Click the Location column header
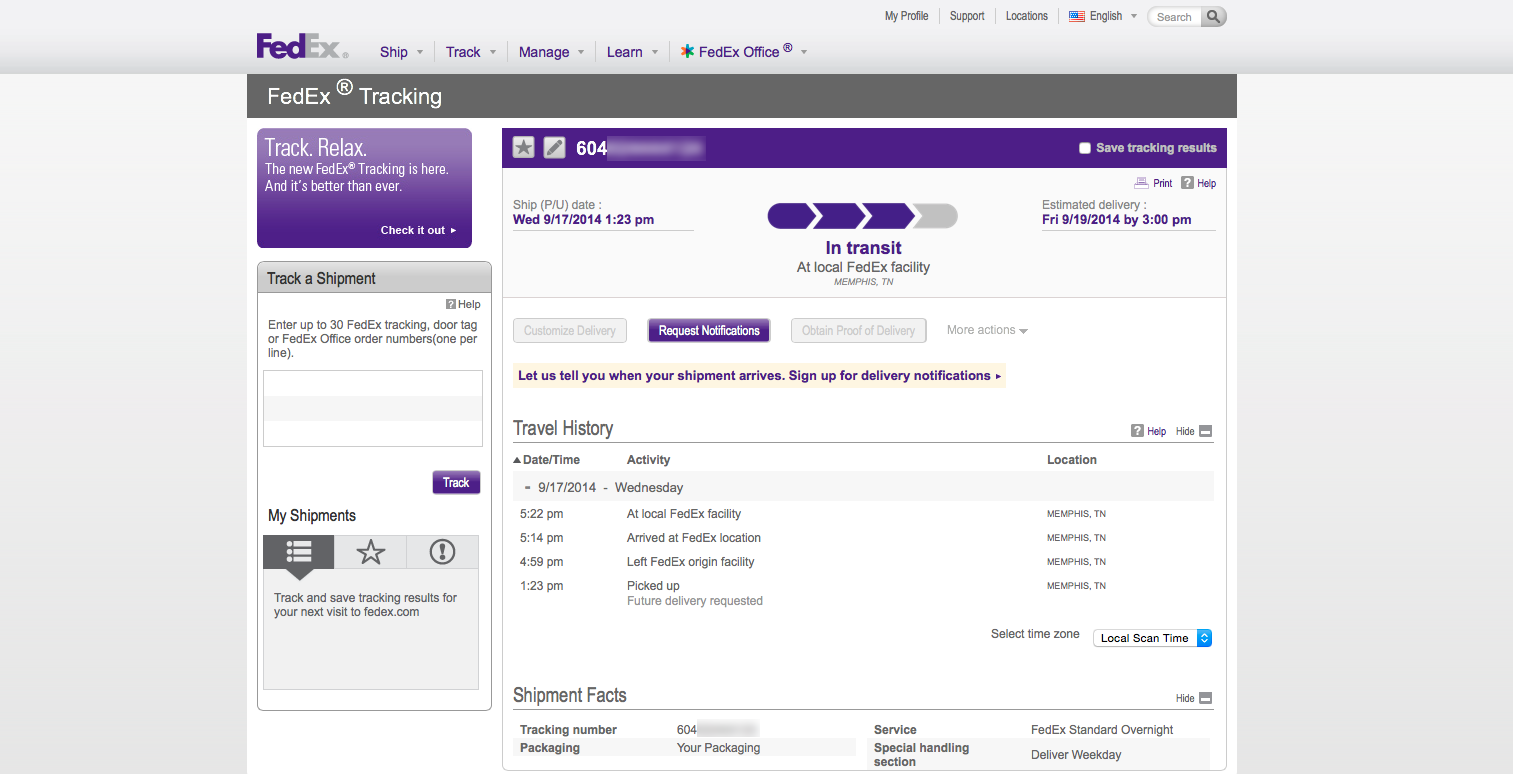The height and width of the screenshot is (774, 1513). 1072,460
